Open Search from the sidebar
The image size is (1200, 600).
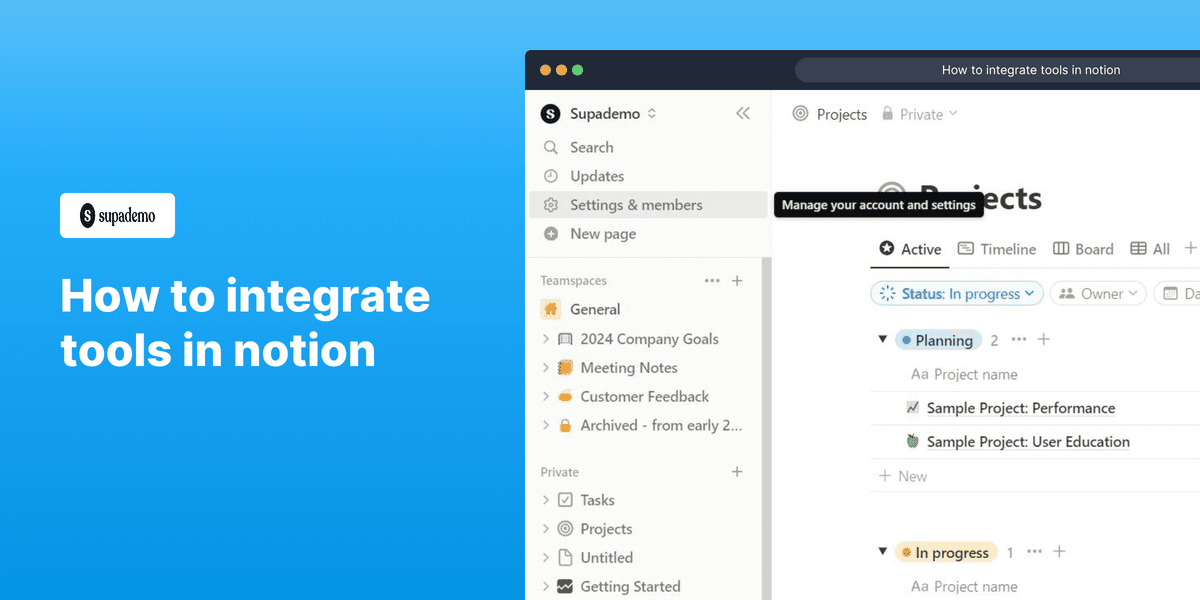pos(592,147)
